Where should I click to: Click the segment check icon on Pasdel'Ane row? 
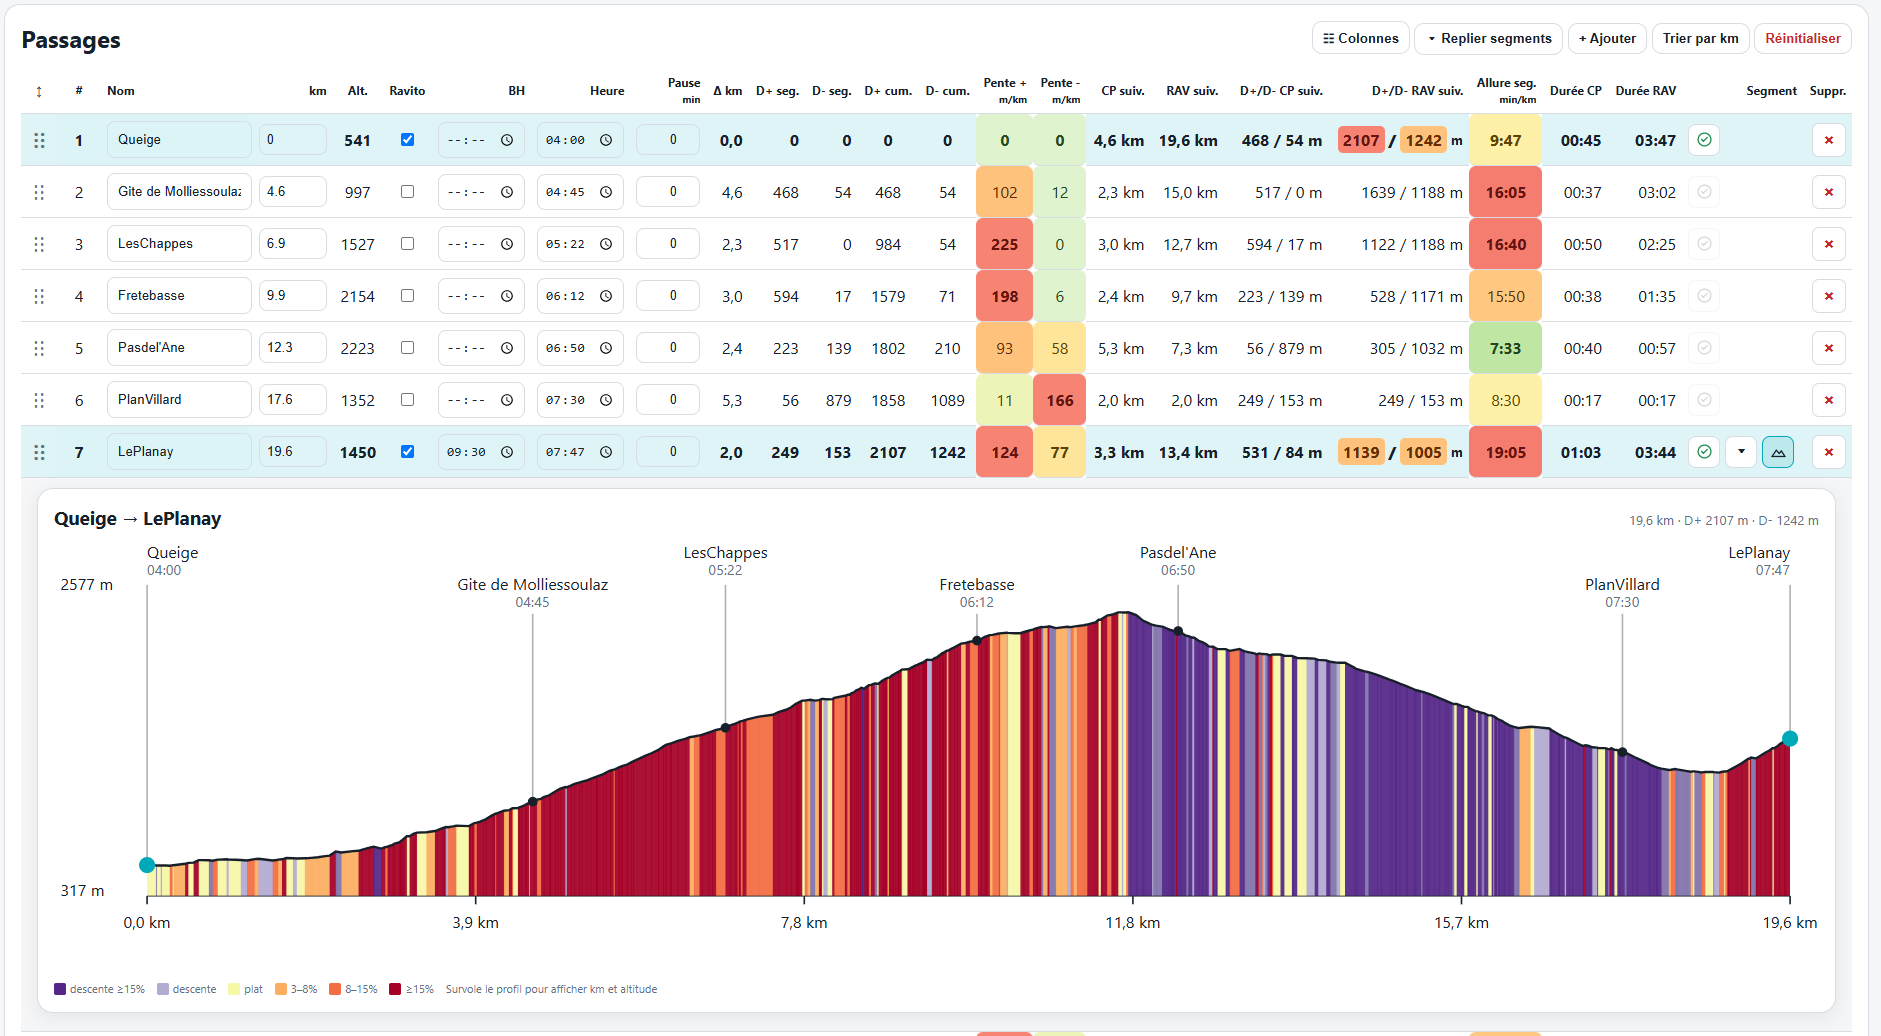tap(1704, 348)
